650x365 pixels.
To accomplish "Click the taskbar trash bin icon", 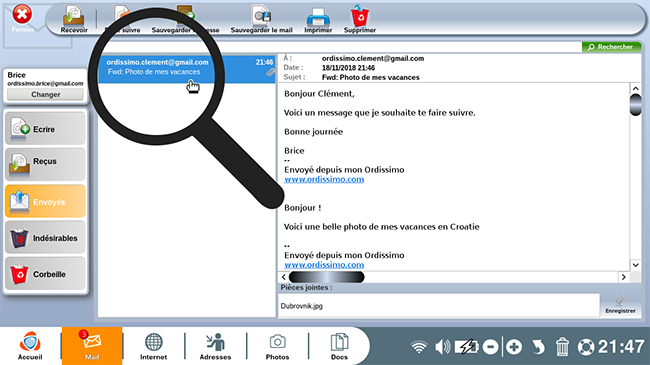I will [562, 347].
